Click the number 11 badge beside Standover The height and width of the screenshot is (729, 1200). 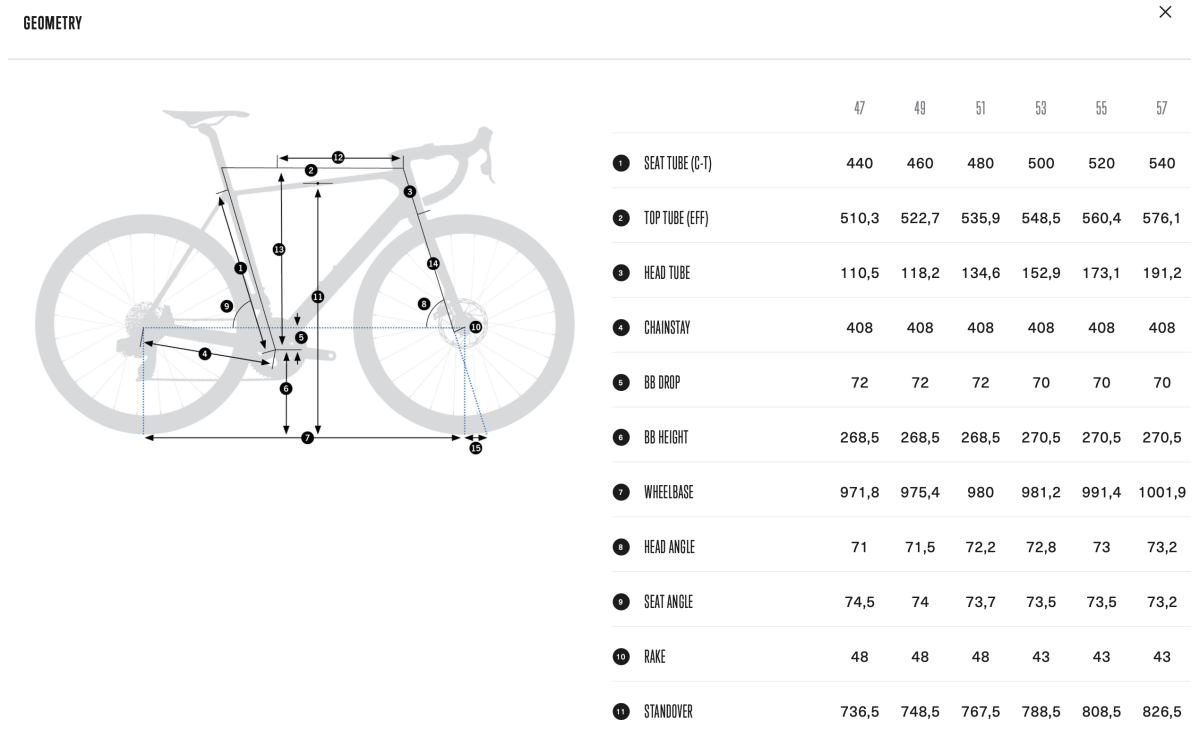pos(621,712)
